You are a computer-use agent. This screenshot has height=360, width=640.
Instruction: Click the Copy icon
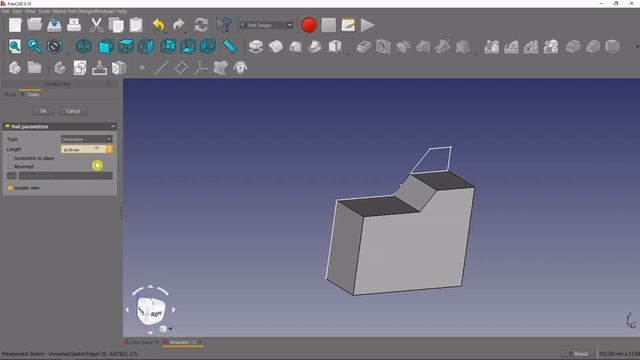pos(116,25)
